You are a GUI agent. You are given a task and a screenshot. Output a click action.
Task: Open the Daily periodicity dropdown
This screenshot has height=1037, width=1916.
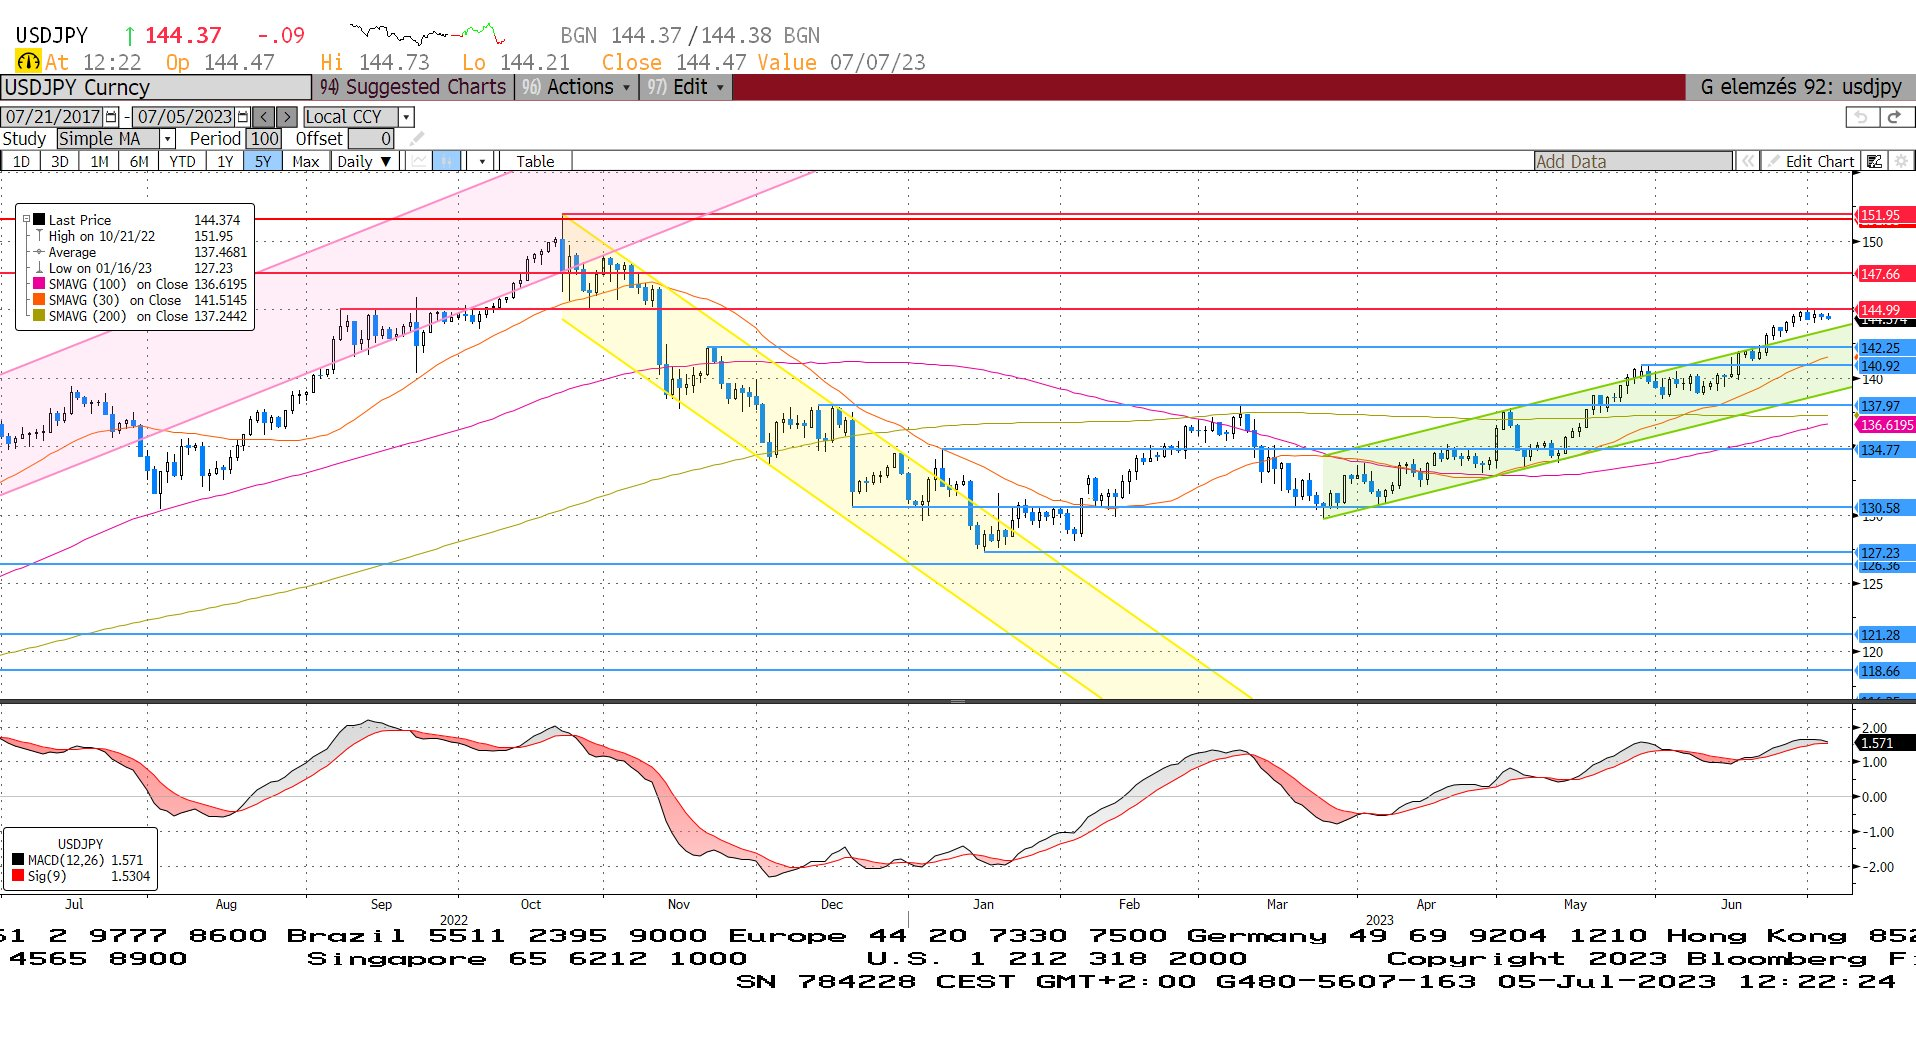tap(365, 161)
